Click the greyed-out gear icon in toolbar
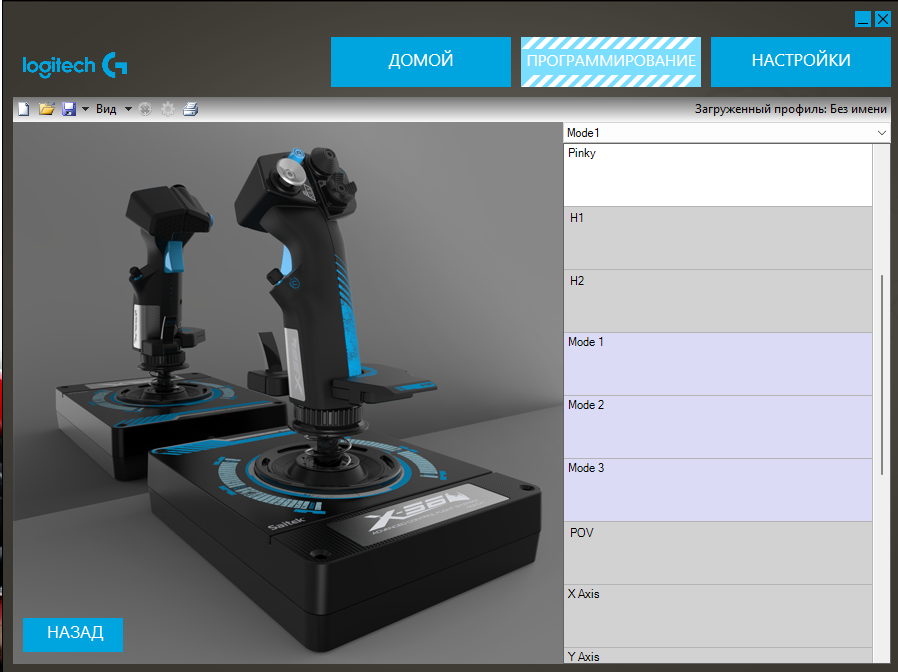The width and height of the screenshot is (898, 672). (168, 109)
